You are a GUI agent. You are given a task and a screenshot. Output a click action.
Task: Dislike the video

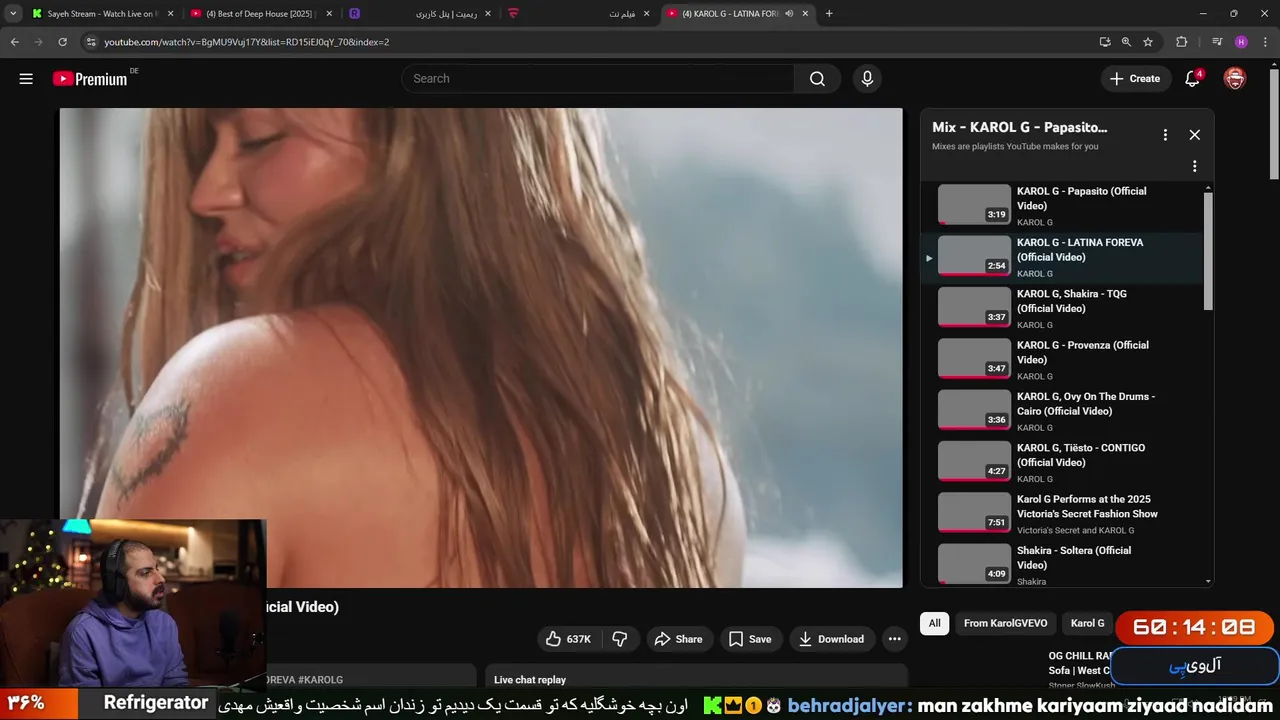620,639
